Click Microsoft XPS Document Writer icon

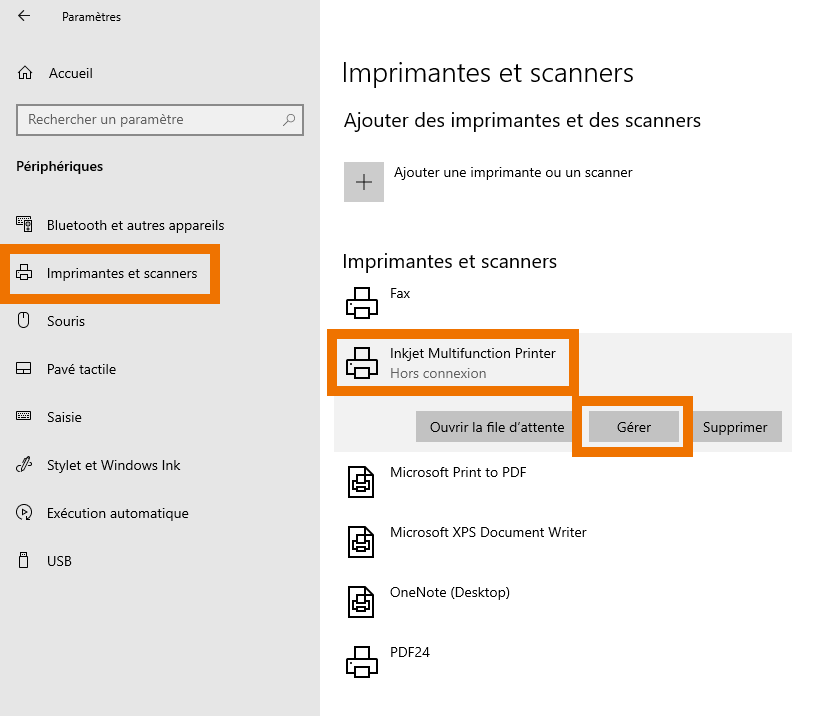click(x=361, y=540)
